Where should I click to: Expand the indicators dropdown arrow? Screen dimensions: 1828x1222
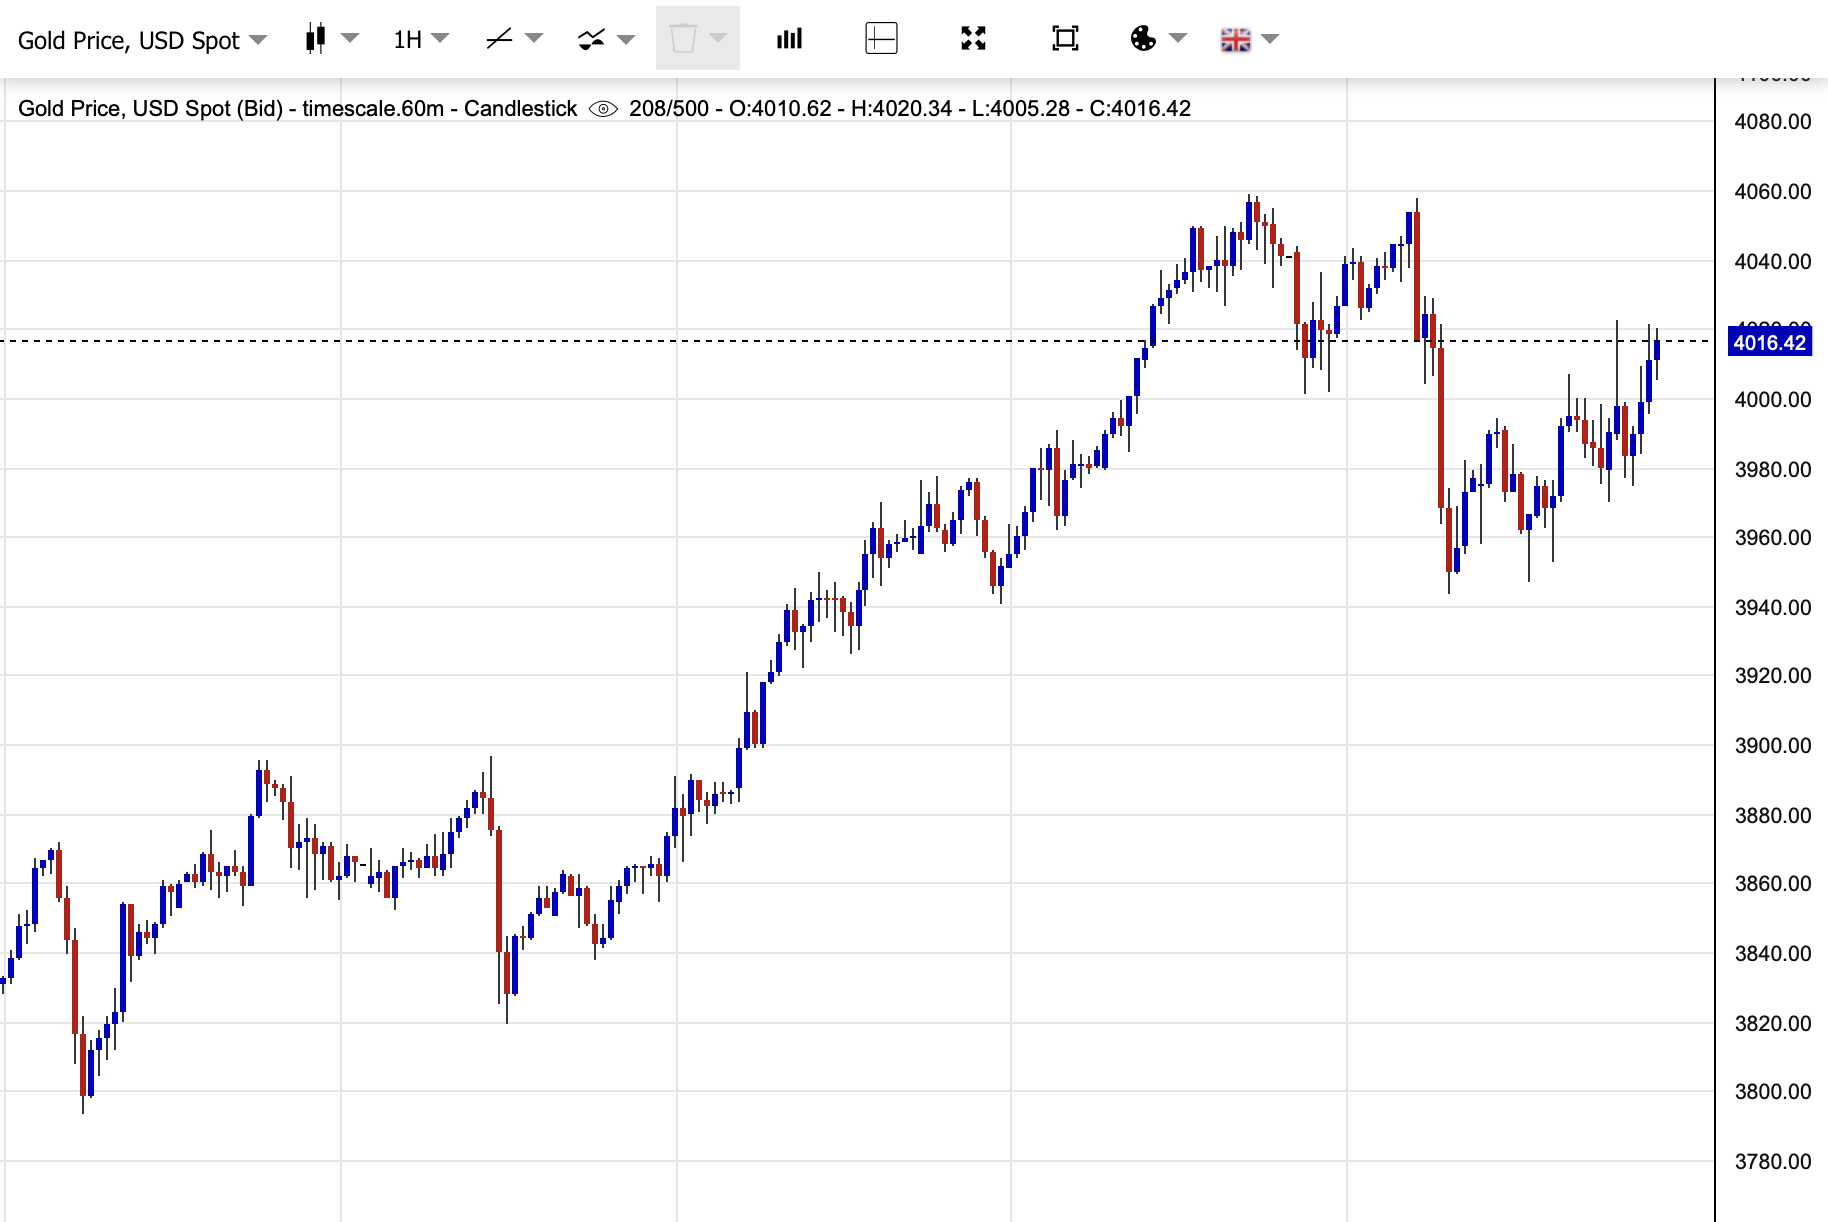(x=627, y=39)
